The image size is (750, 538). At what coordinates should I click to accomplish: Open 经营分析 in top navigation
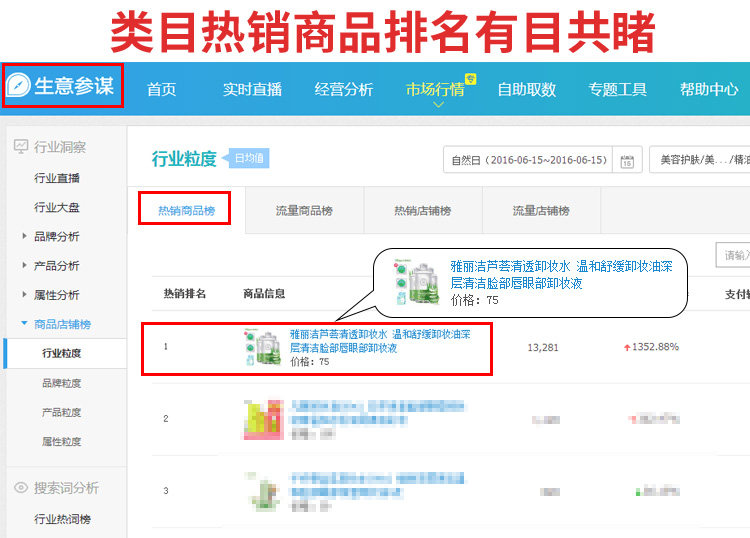pyautogui.click(x=343, y=89)
